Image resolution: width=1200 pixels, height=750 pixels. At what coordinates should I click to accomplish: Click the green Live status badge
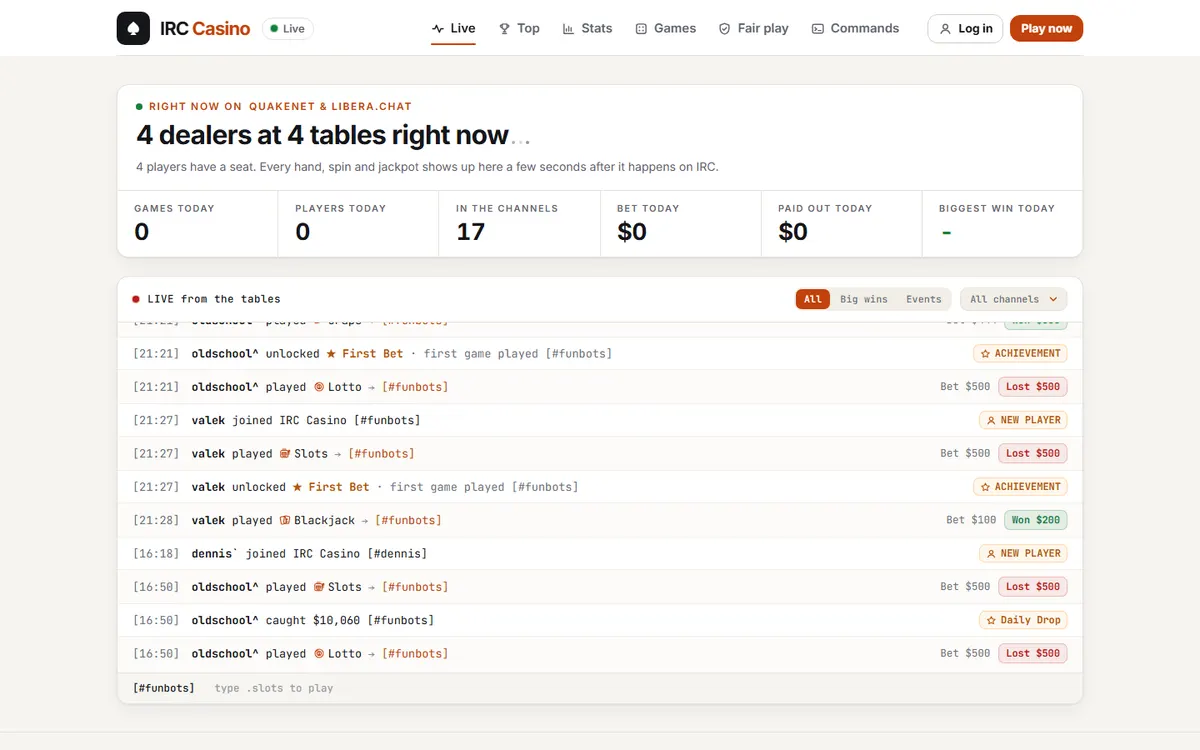[287, 29]
